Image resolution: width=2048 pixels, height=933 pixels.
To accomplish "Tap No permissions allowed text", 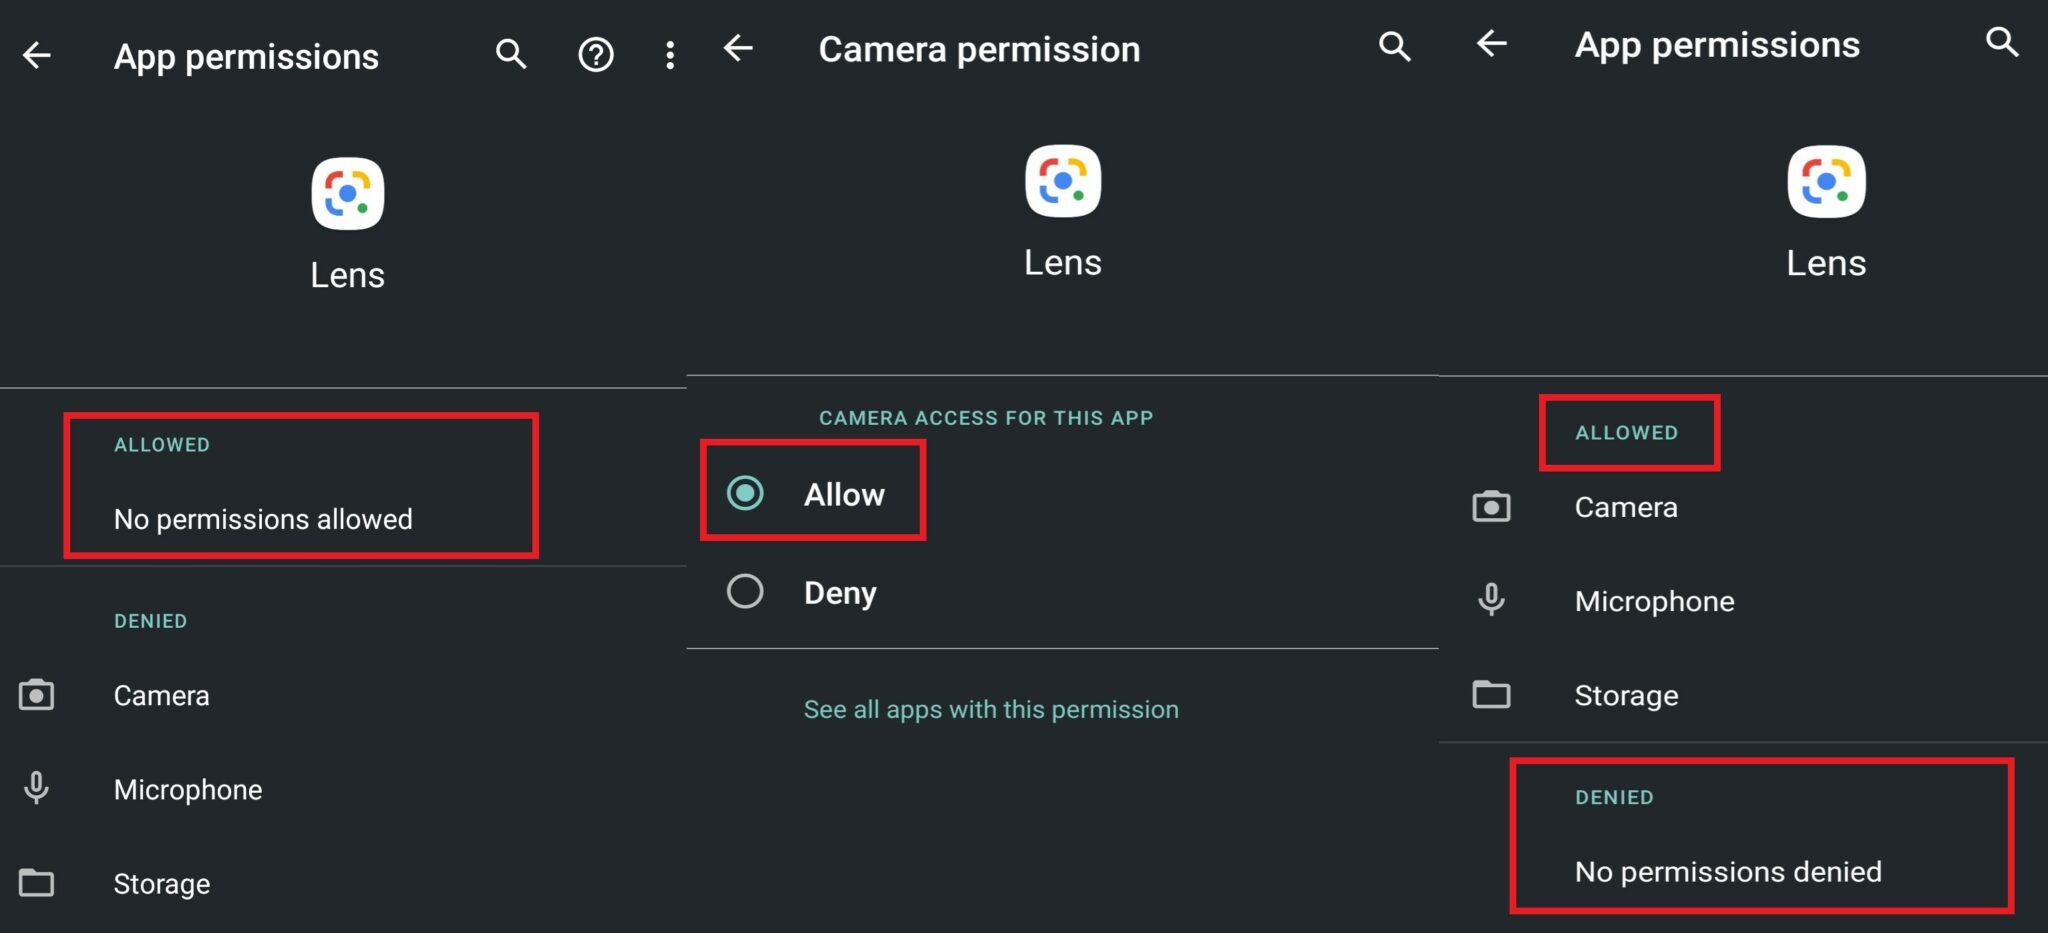I will pyautogui.click(x=262, y=519).
